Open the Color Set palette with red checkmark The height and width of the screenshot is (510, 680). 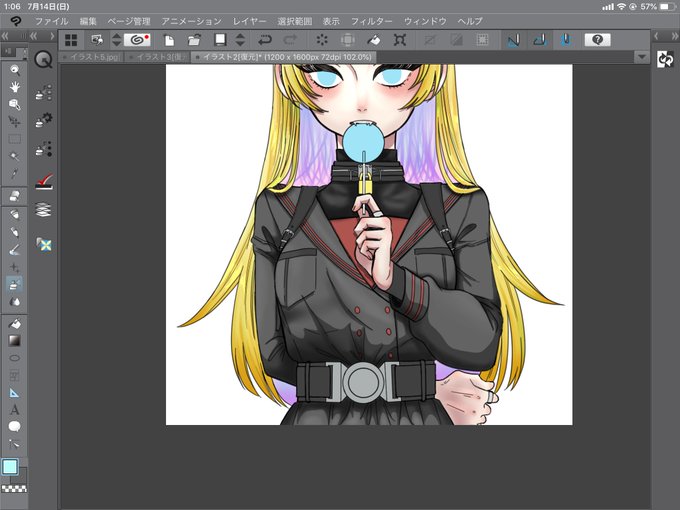[x=43, y=181]
